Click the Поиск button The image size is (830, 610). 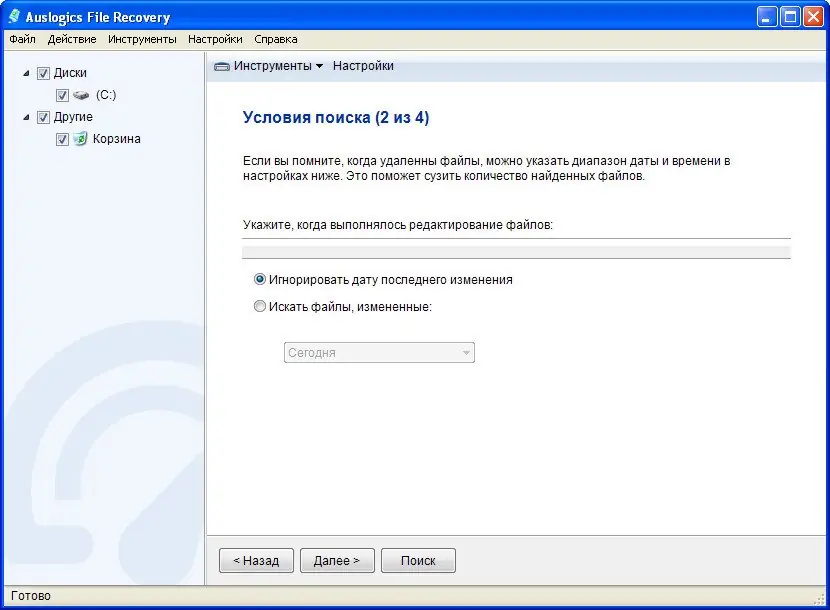418,560
